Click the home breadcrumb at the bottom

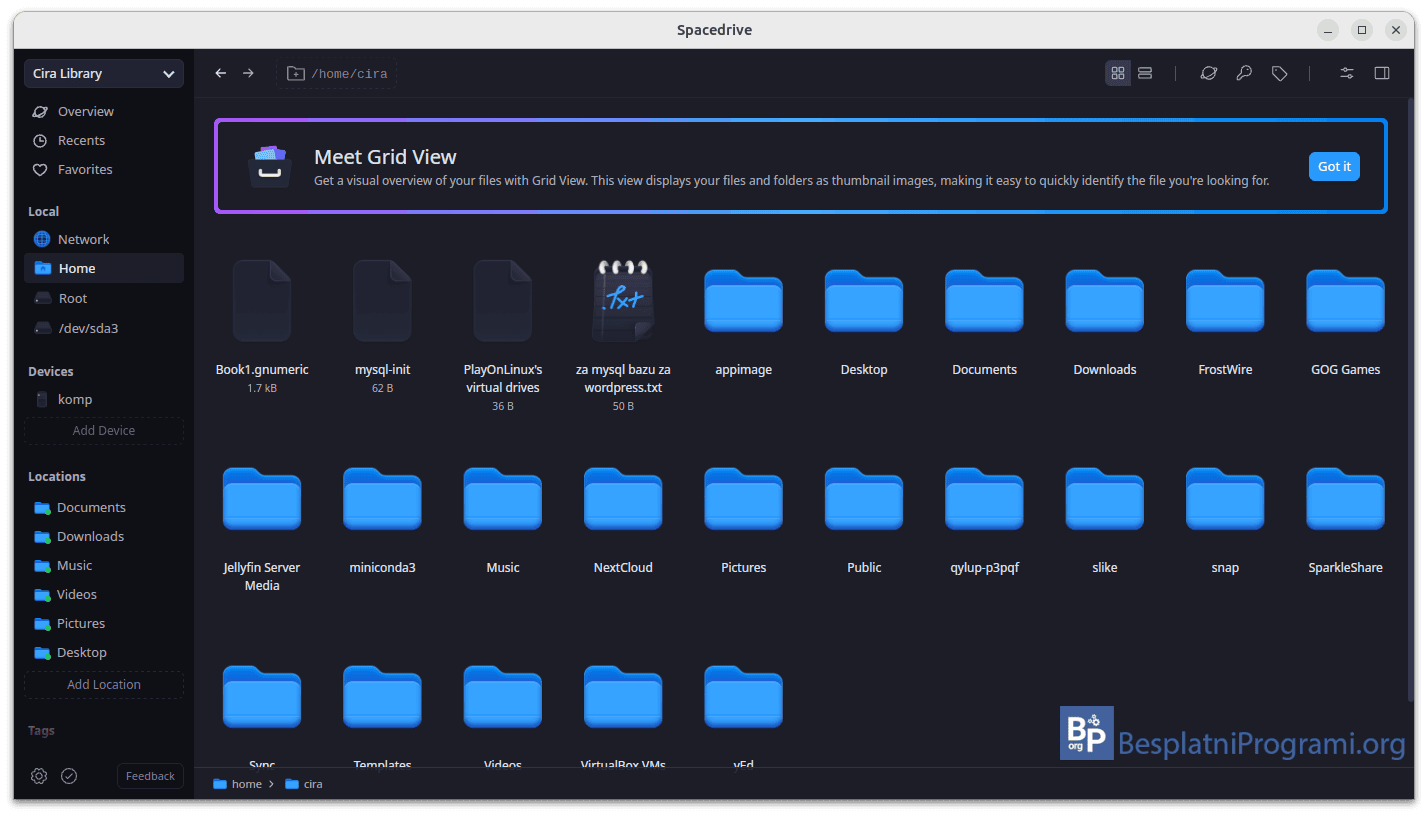point(238,784)
